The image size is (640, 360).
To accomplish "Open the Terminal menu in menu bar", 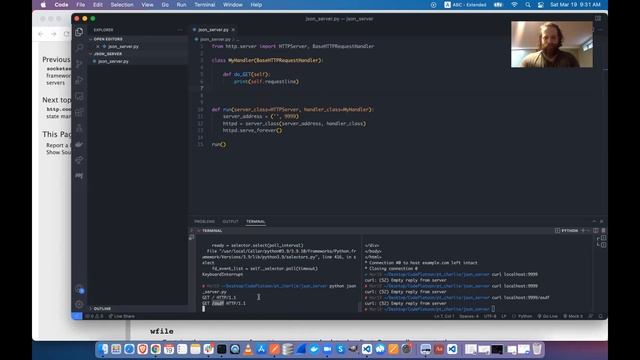I will click(204, 5).
